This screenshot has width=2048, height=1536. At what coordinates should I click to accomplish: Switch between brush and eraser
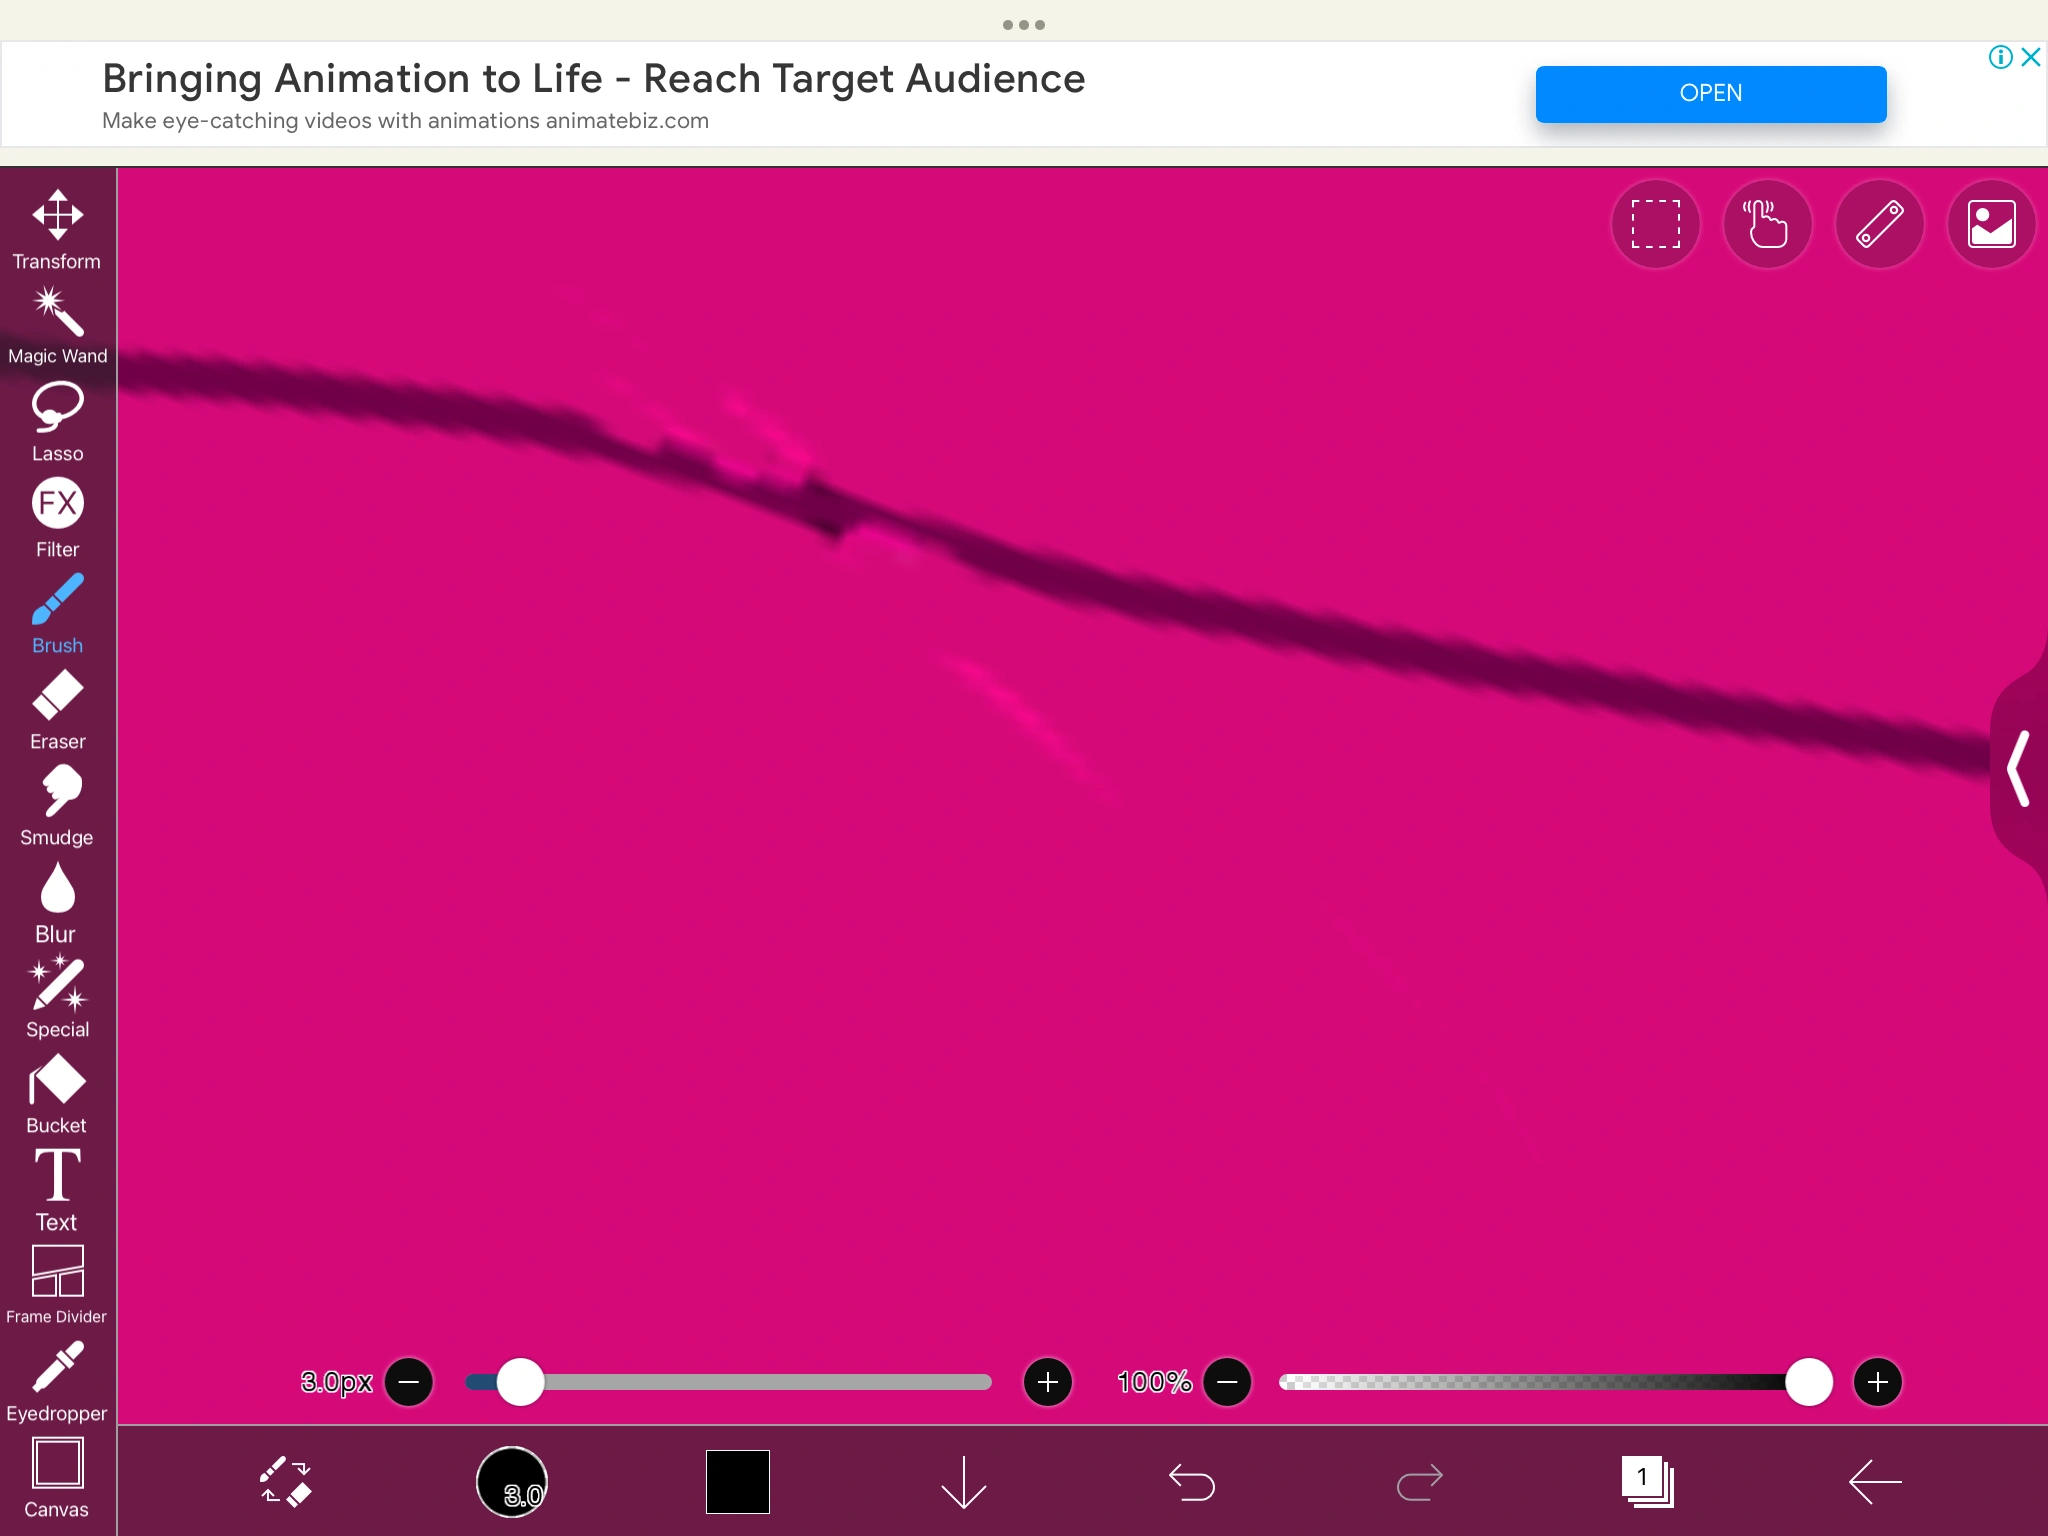(286, 1481)
